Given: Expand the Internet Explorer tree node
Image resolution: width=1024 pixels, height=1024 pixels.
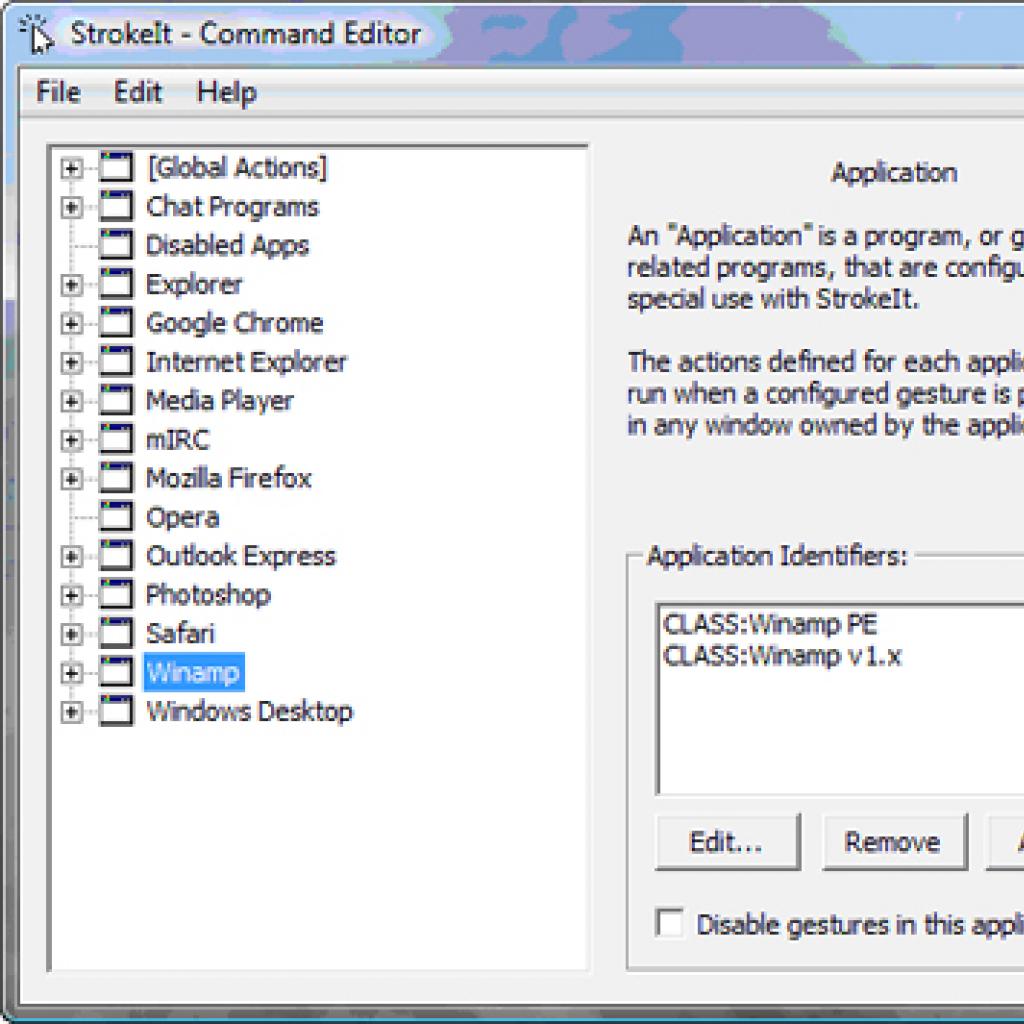Looking at the screenshot, I should point(71,363).
